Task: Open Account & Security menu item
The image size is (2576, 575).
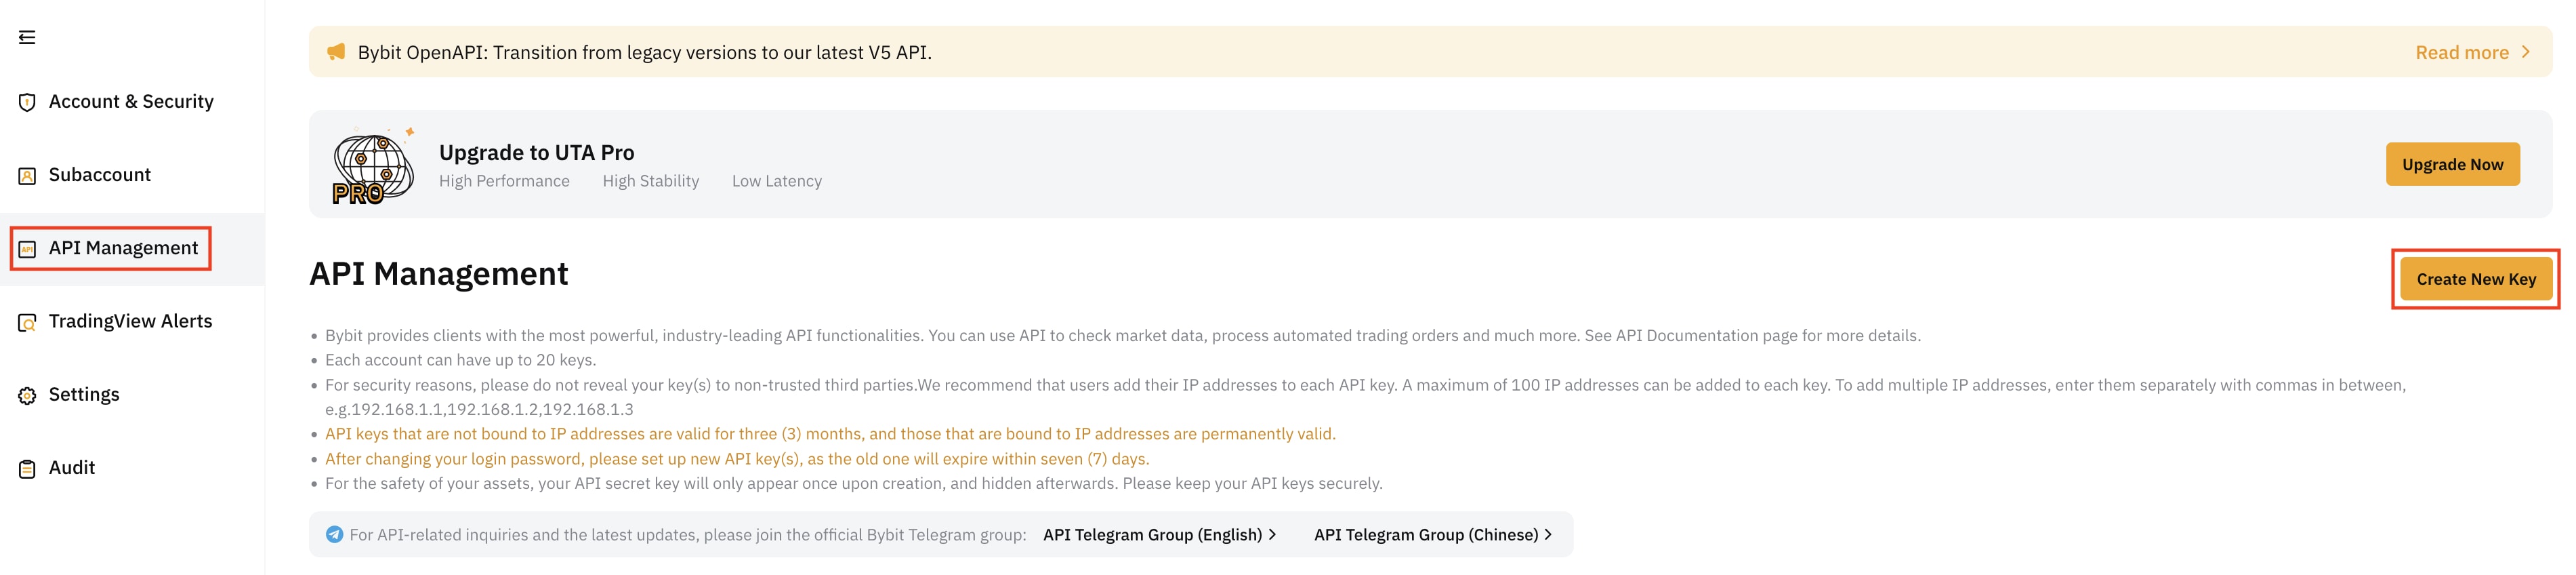Action: pyautogui.click(x=131, y=102)
